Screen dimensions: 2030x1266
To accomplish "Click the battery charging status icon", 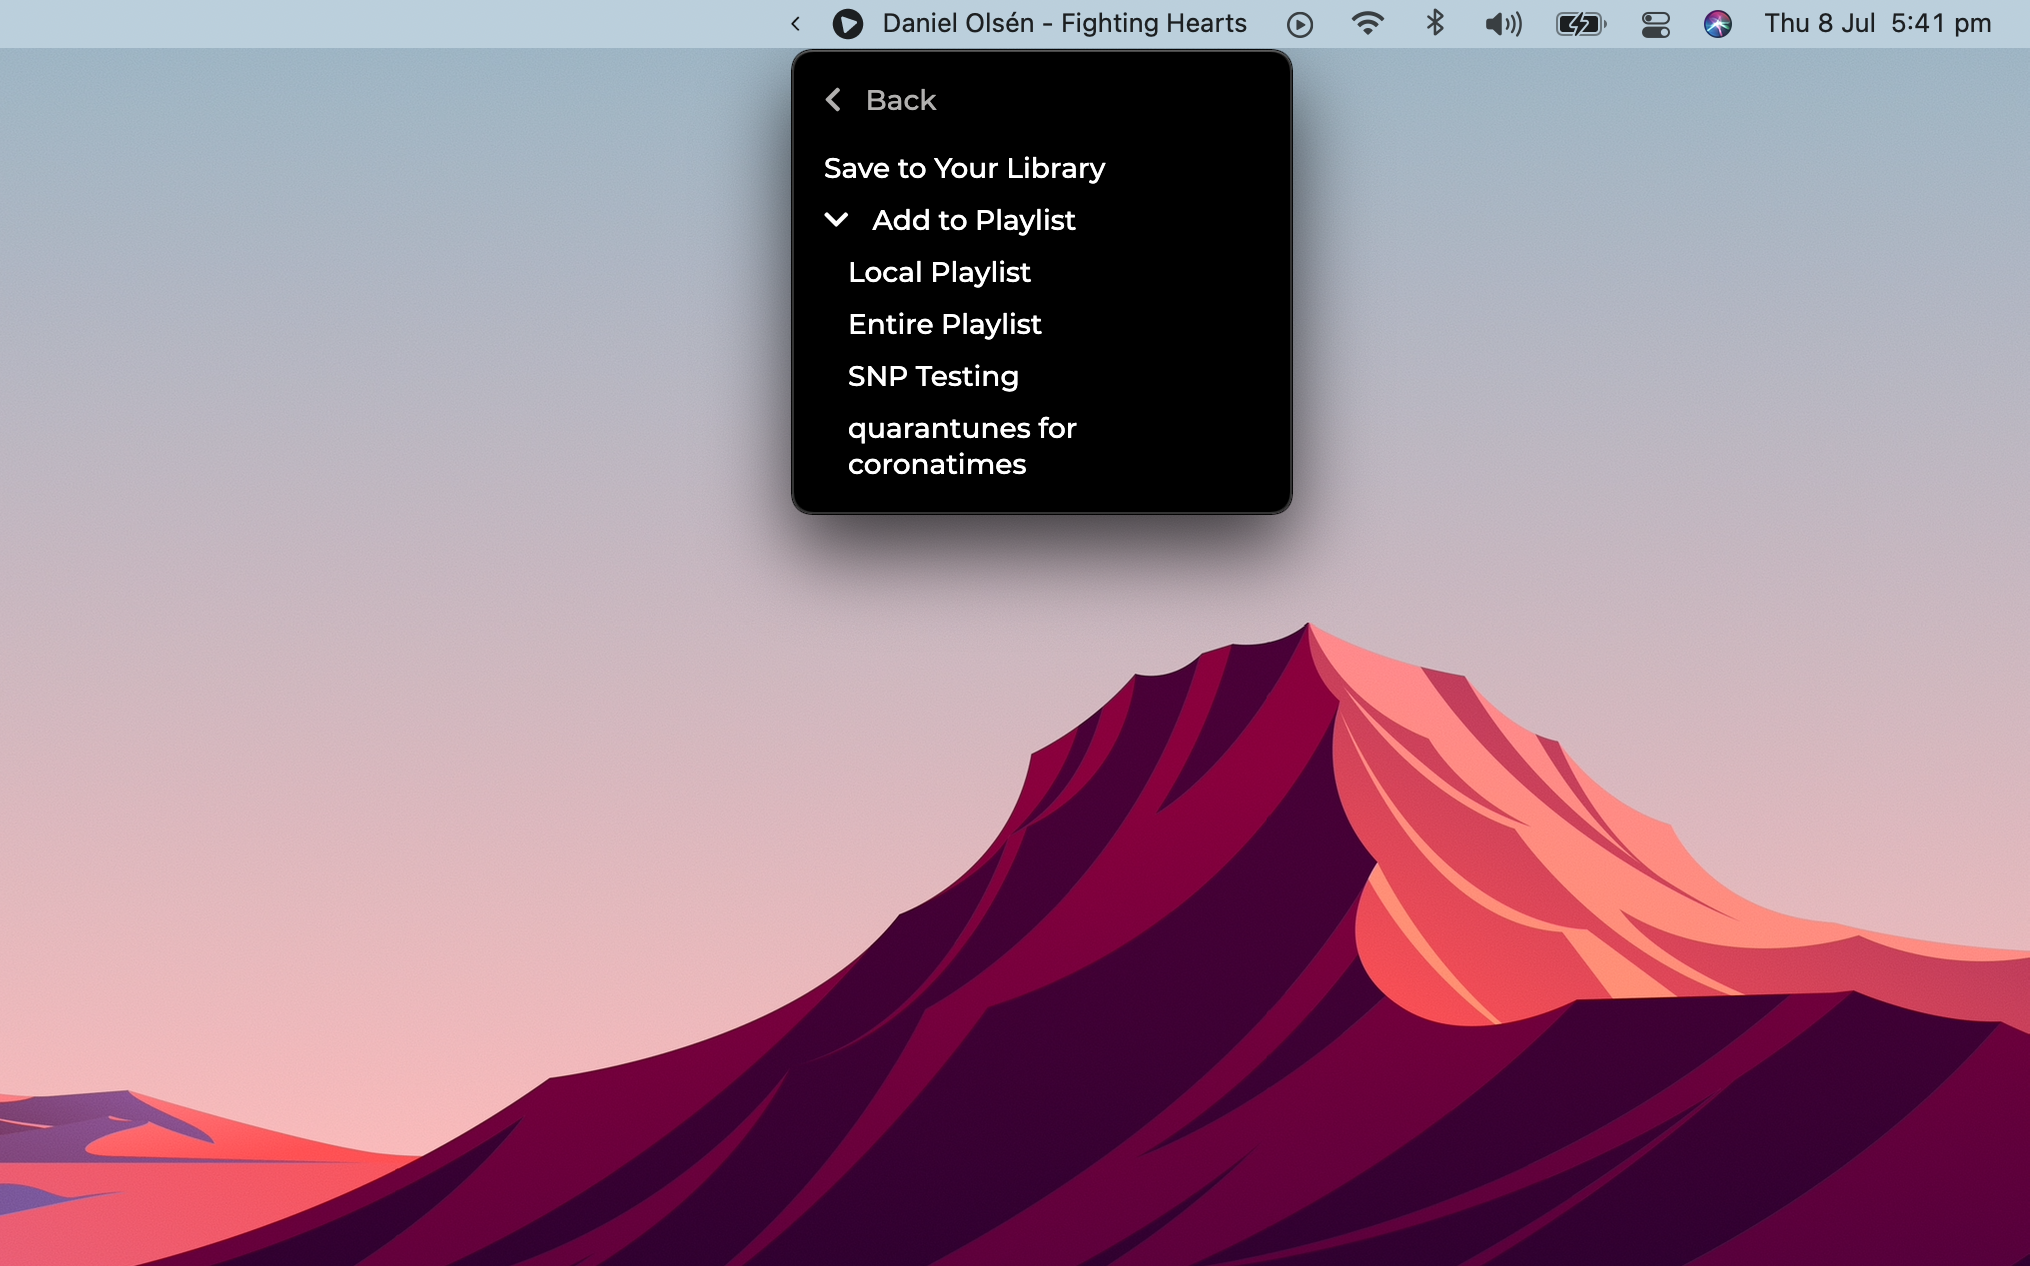I will point(1580,24).
